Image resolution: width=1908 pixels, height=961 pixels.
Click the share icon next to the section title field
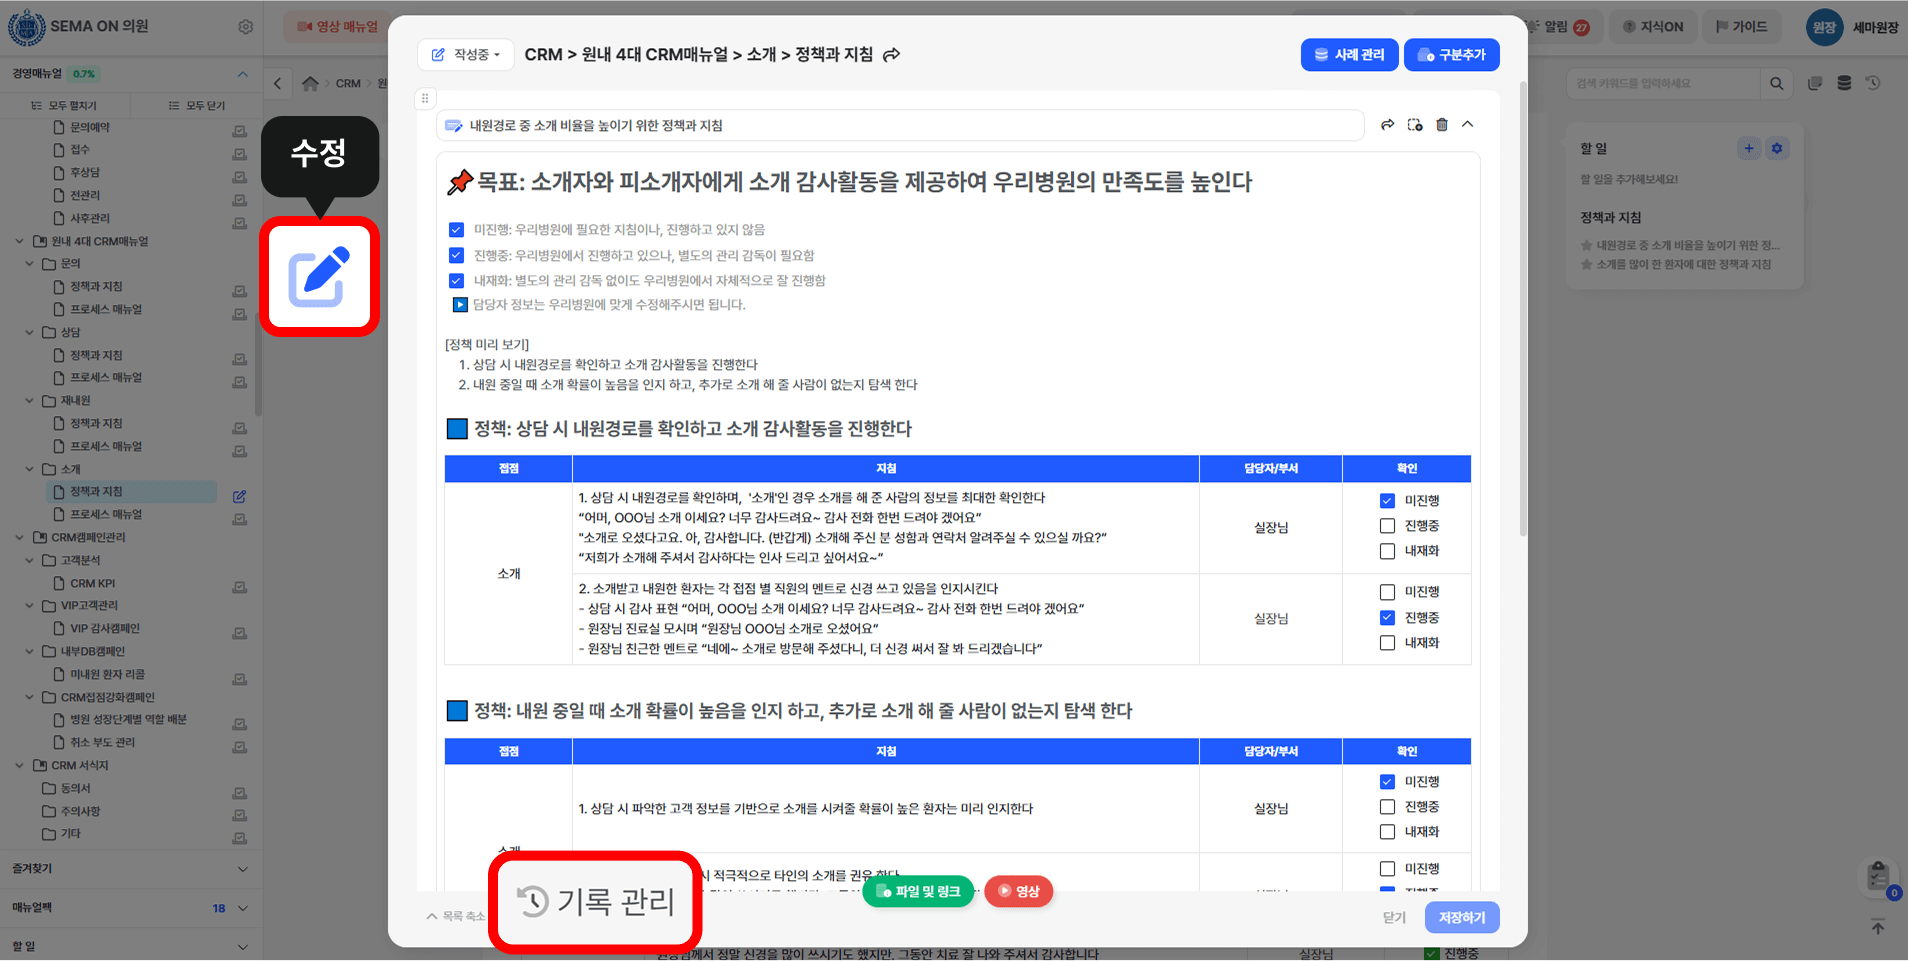(1387, 125)
